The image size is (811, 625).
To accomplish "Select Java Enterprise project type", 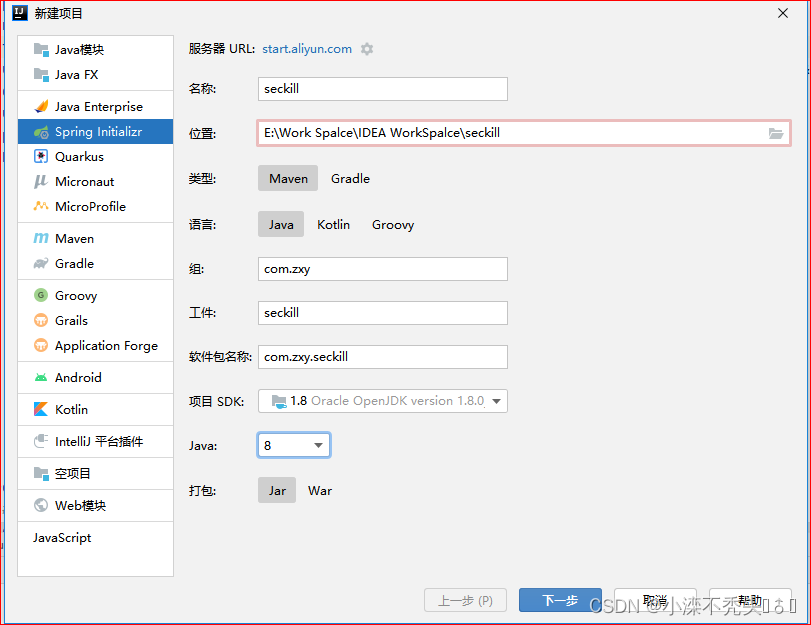I will [96, 107].
